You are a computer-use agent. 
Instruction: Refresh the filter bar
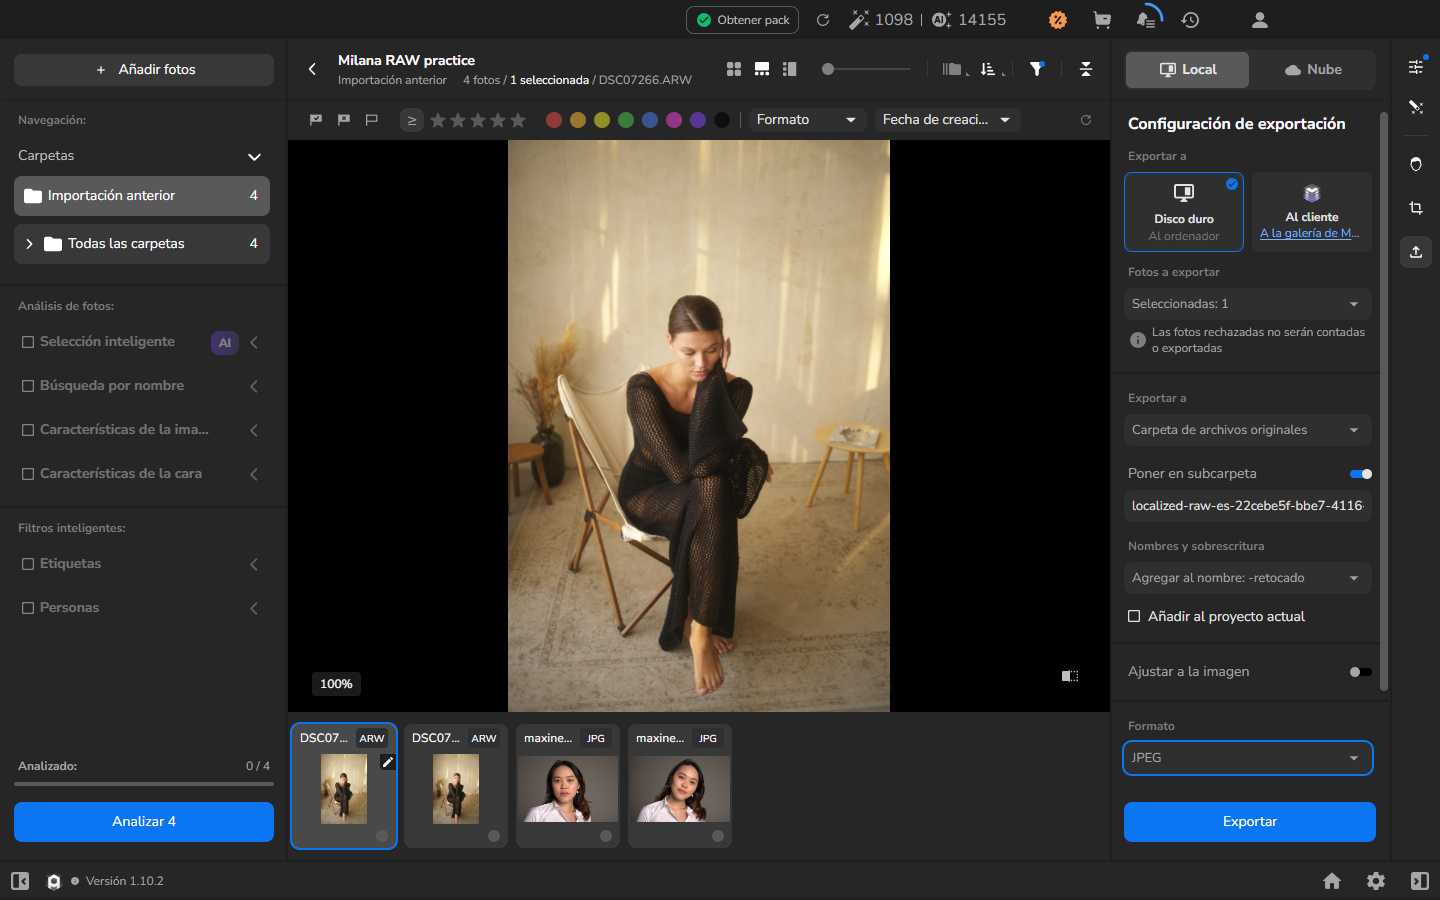pos(1086,120)
